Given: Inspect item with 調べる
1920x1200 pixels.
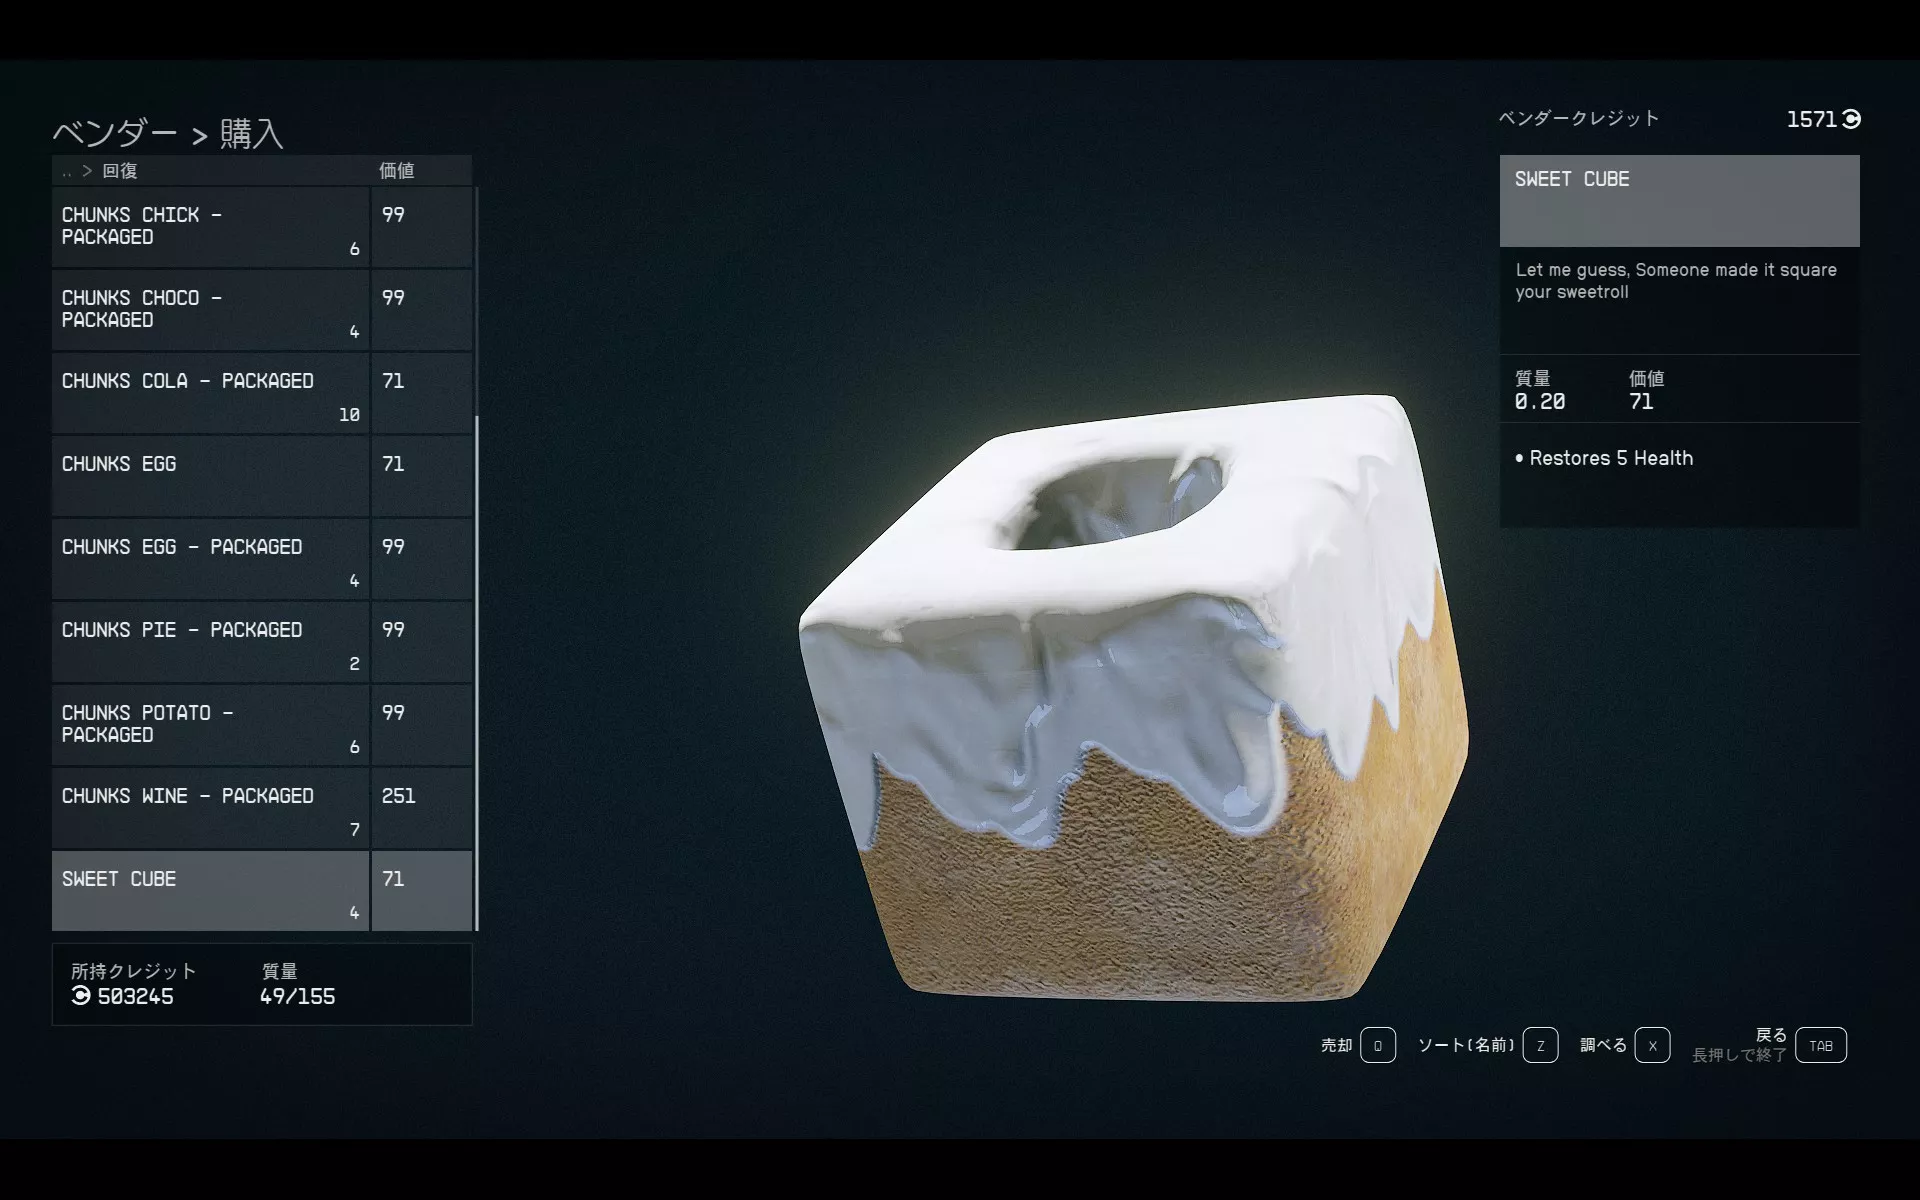Looking at the screenshot, I should click(1604, 1045).
